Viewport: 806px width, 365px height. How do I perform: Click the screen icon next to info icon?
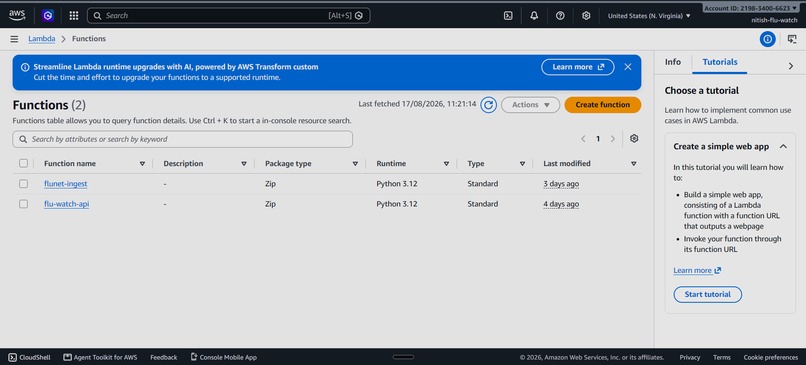(x=792, y=39)
